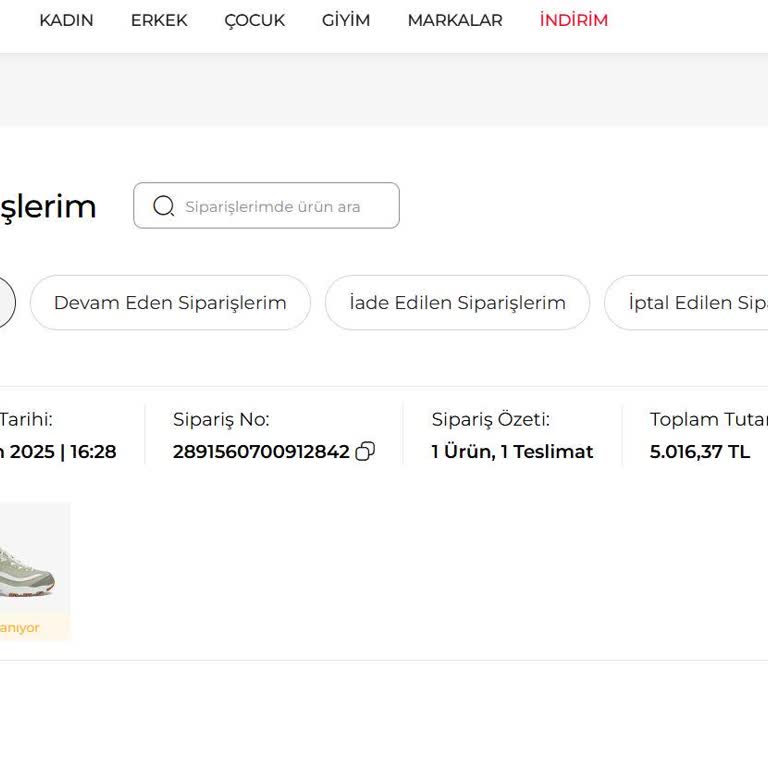Image resolution: width=768 pixels, height=768 pixels.
Task: Click the 'Sipariş No:' label
Action: (x=221, y=420)
